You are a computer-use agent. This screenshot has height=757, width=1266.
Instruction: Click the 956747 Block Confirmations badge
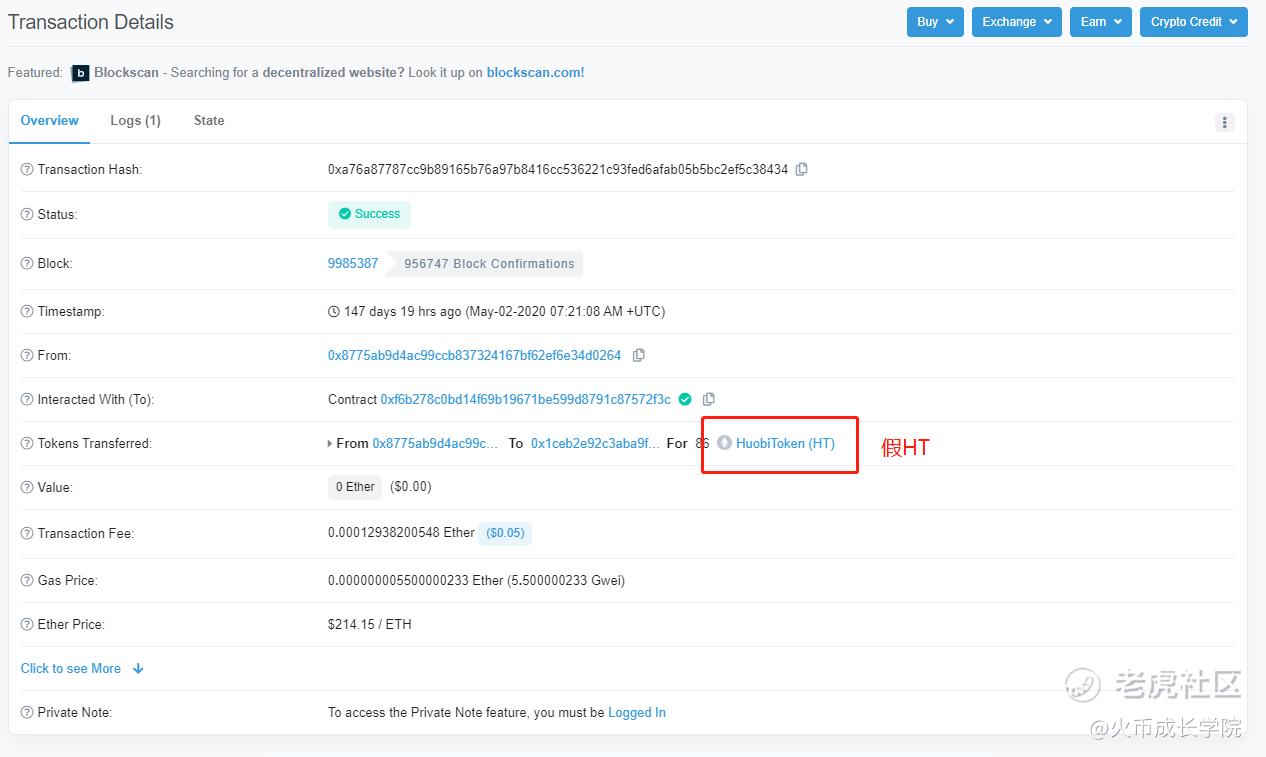(x=489, y=264)
